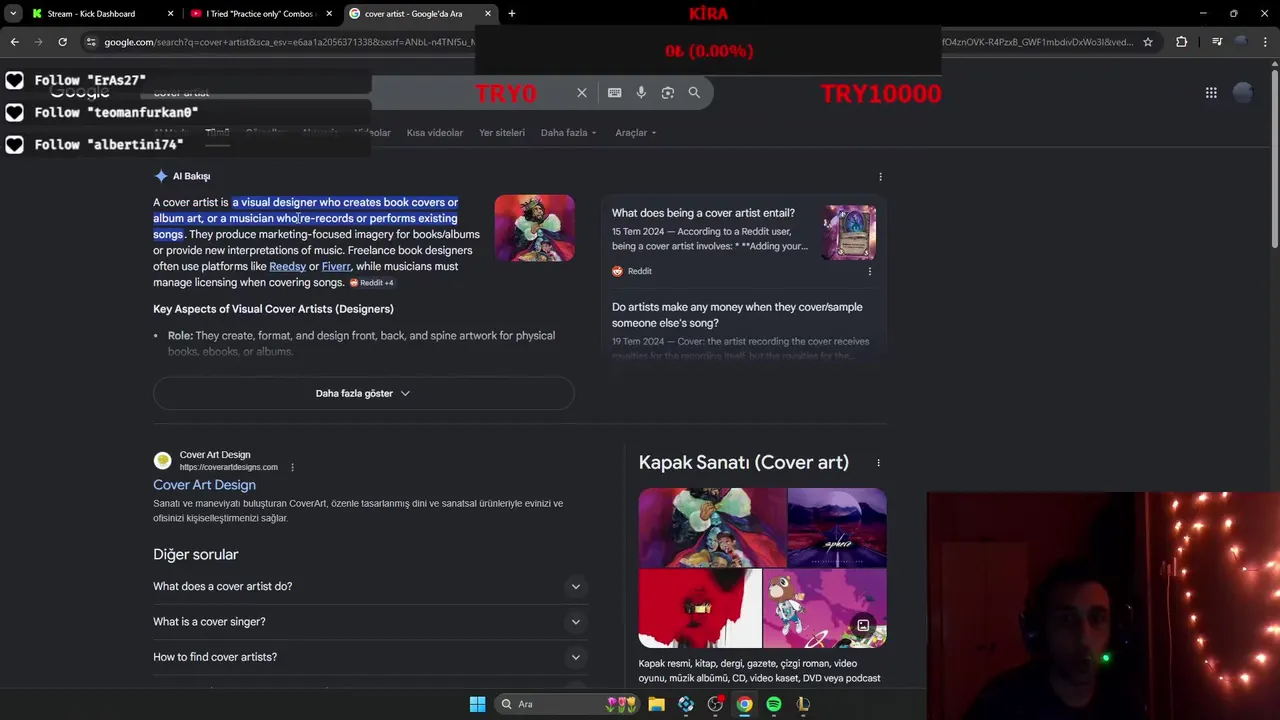Viewport: 1280px width, 720px height.
Task: Grab the page vertical scrollbar
Action: 1274,160
